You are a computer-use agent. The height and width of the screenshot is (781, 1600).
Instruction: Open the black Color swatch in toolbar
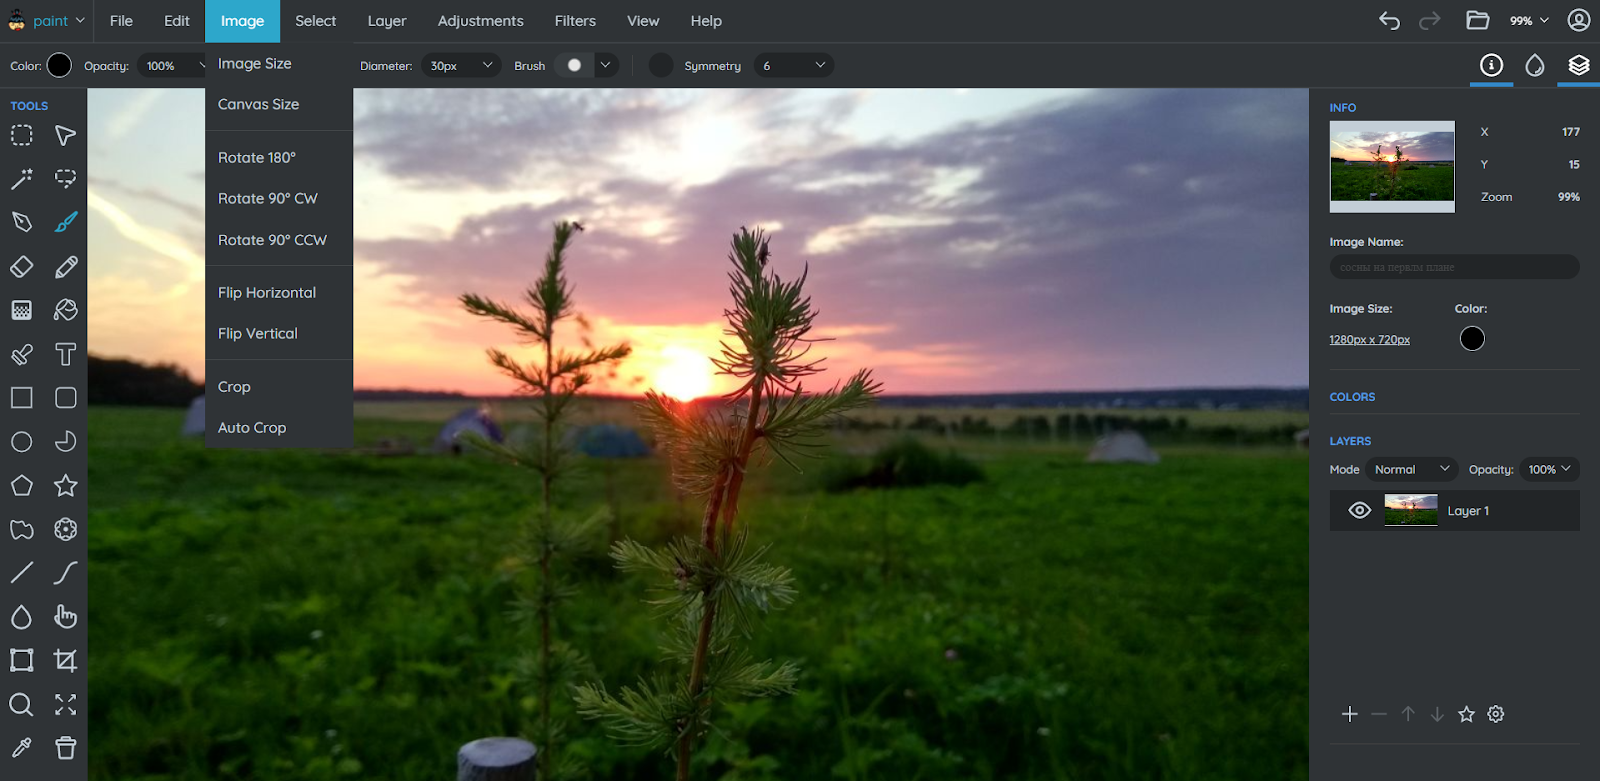tap(60, 66)
